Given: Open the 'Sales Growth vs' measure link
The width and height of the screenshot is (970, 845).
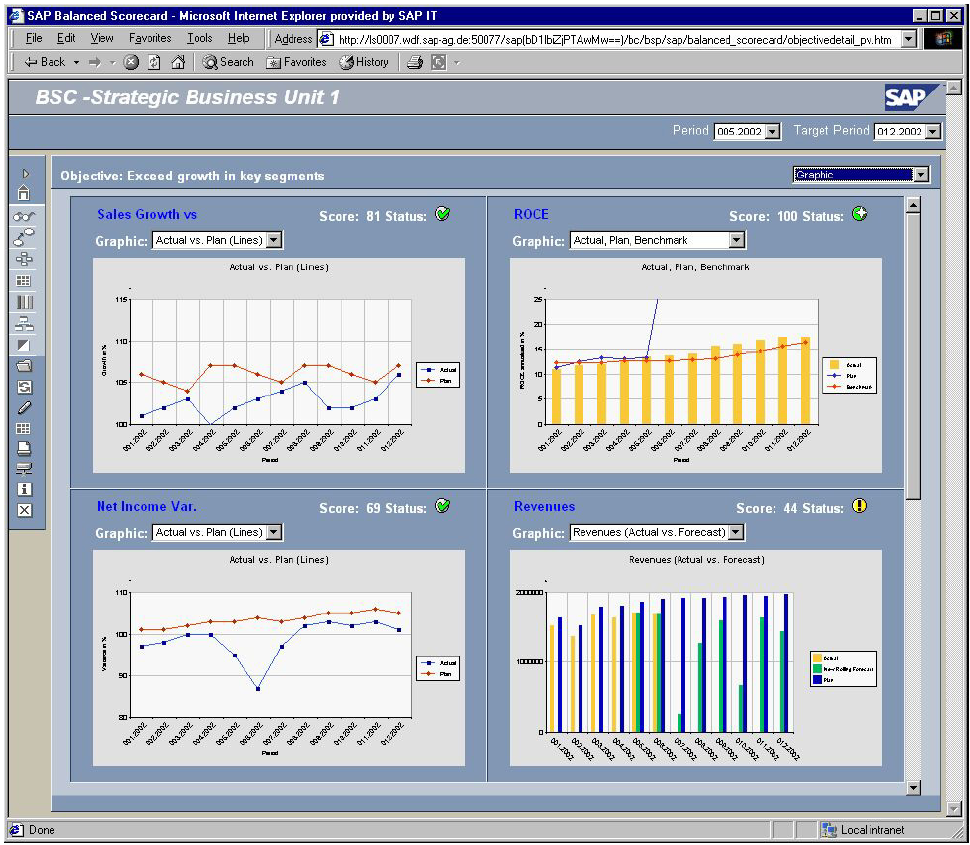Looking at the screenshot, I should click(x=147, y=215).
